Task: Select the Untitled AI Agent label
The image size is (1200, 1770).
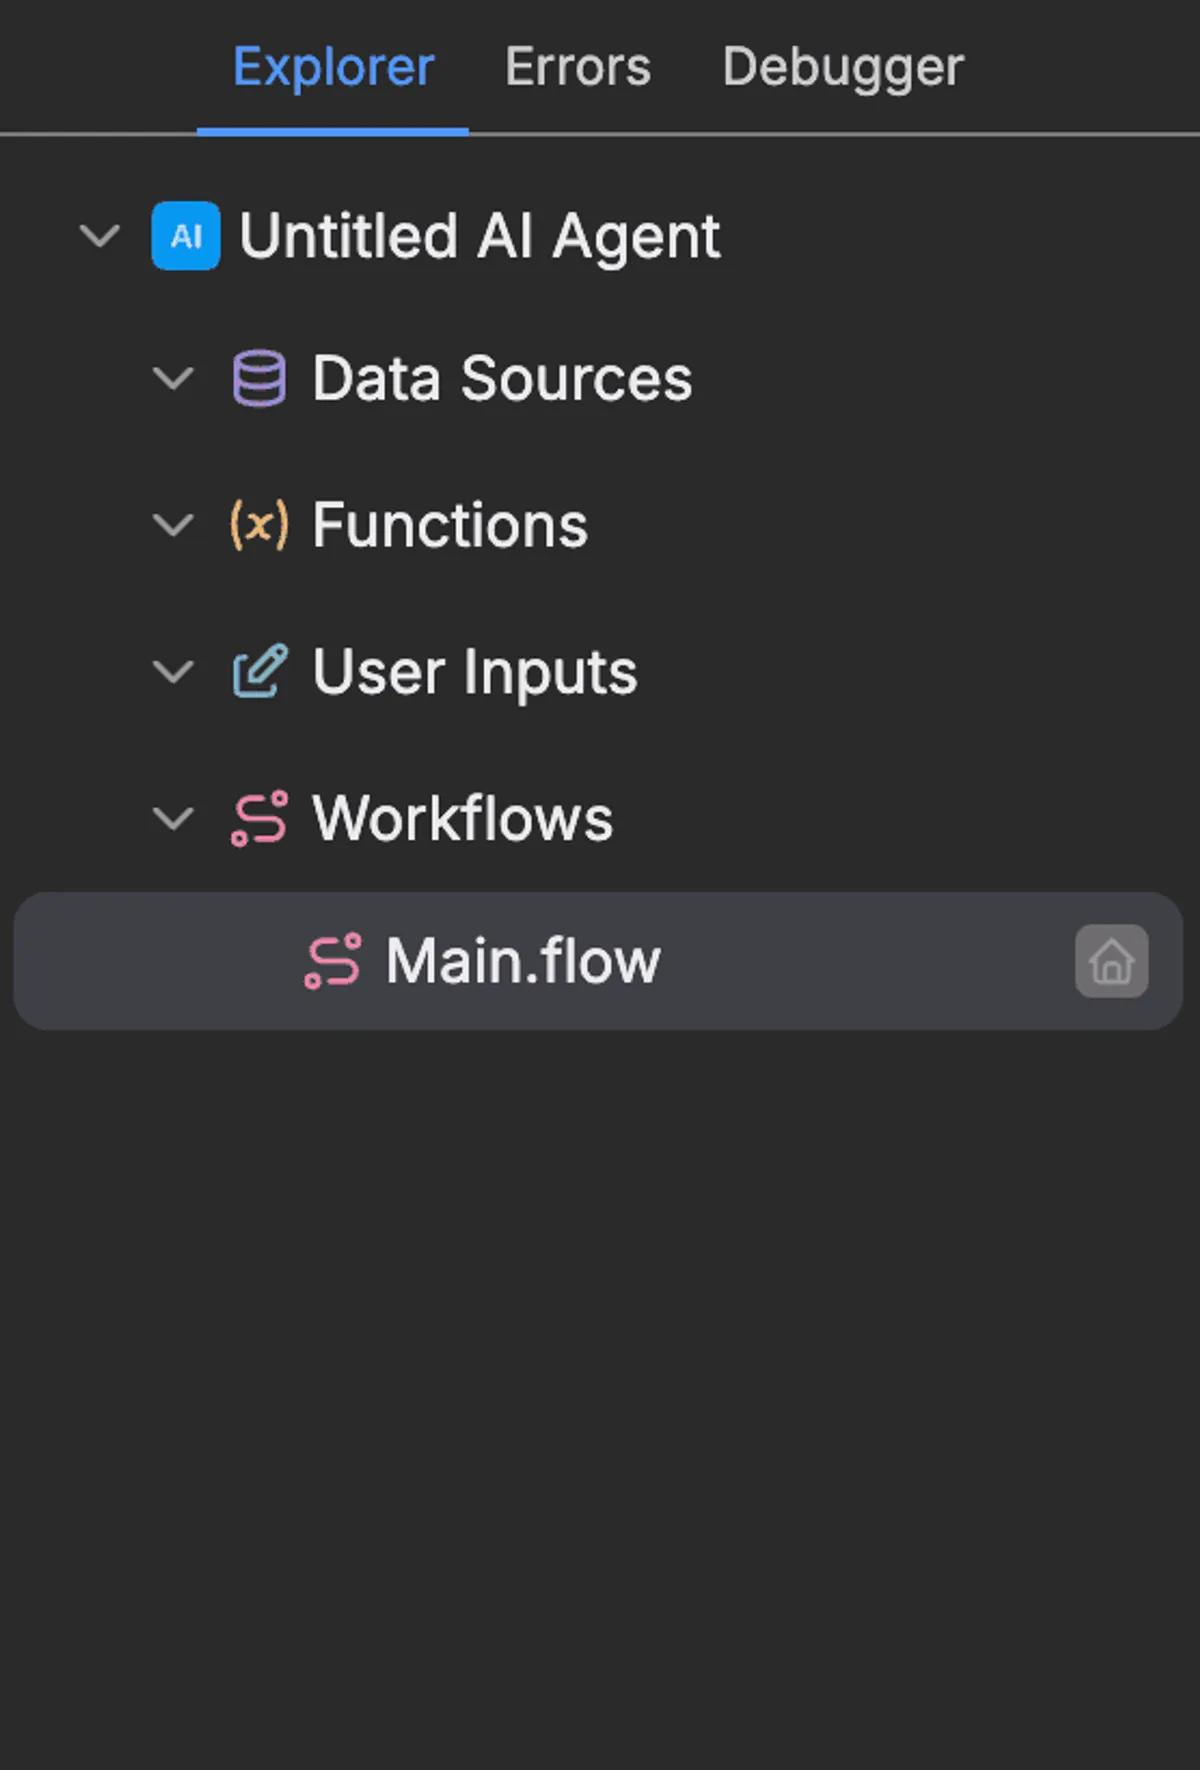Action: 480,236
